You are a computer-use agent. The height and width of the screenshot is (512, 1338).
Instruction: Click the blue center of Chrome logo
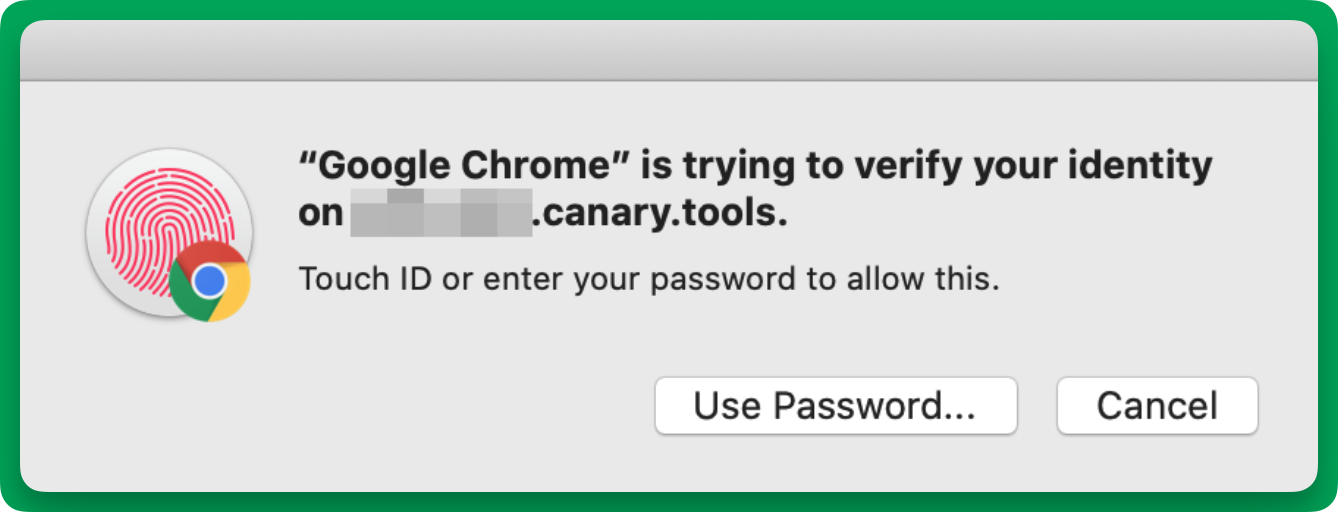209,282
